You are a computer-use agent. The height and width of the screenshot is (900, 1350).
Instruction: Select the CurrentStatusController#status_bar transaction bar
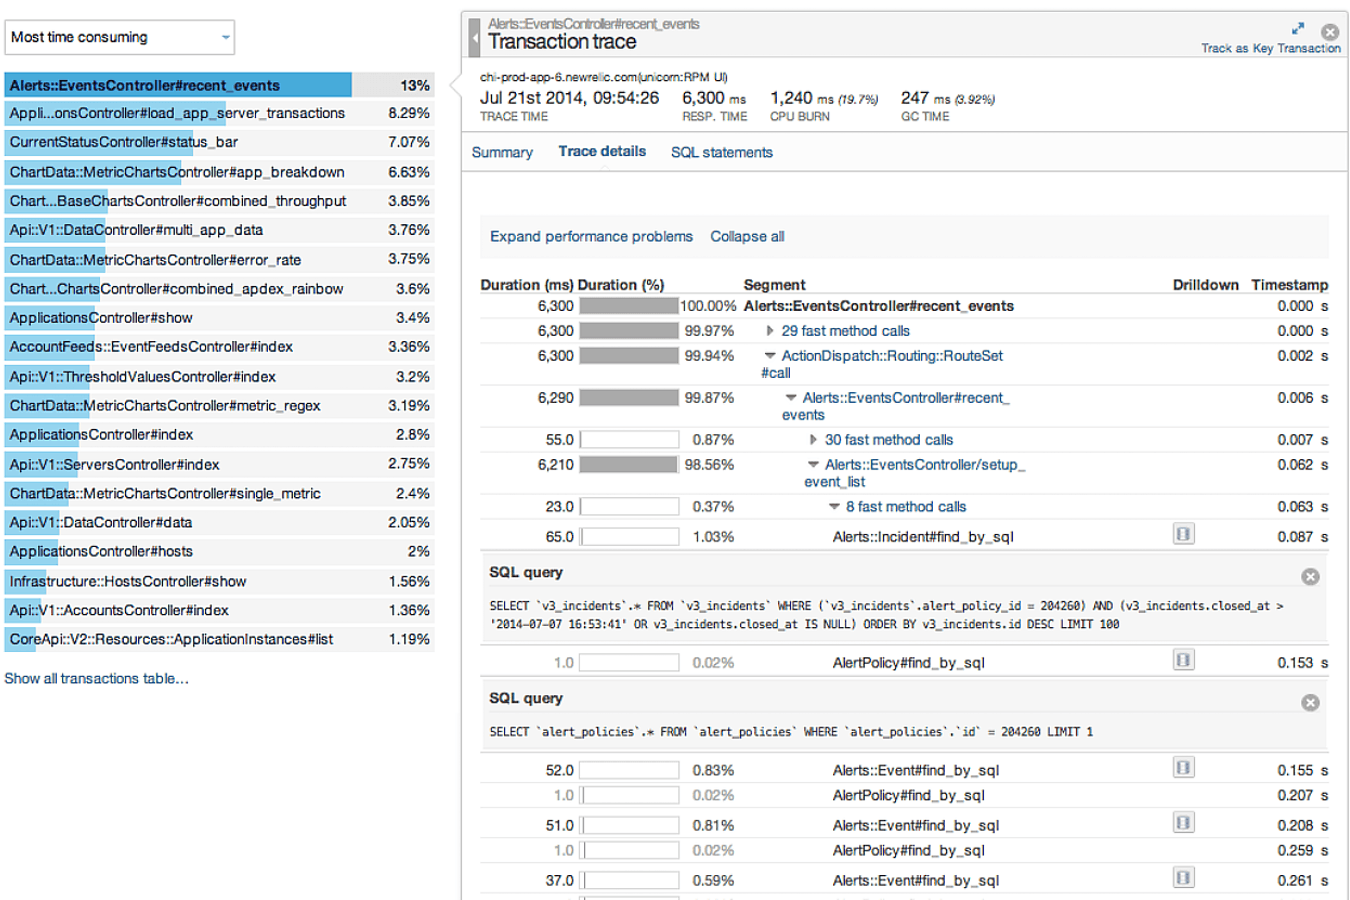(124, 143)
